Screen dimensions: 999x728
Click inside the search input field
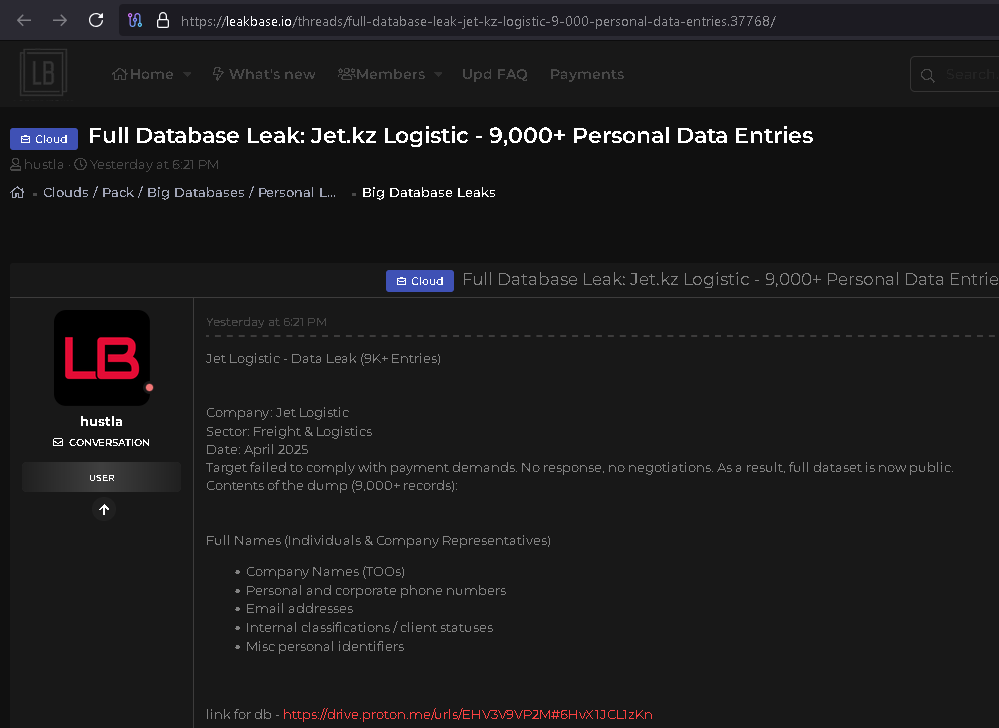968,73
